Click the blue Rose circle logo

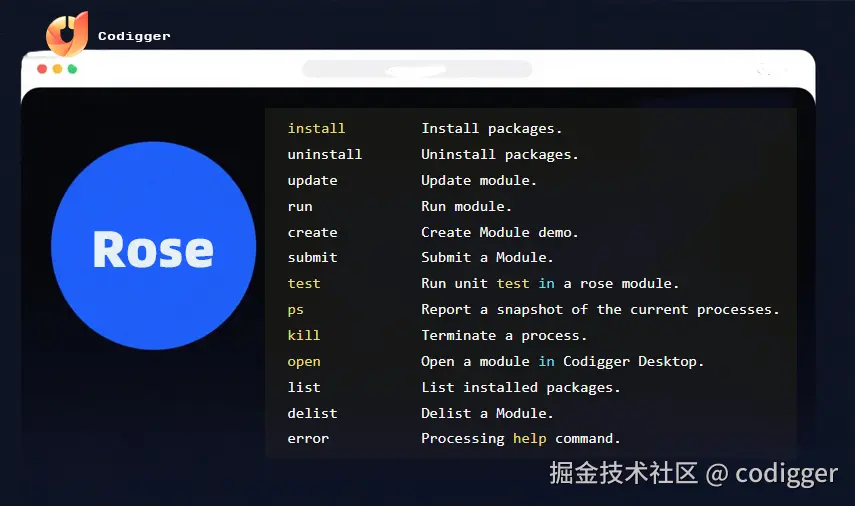coord(153,245)
